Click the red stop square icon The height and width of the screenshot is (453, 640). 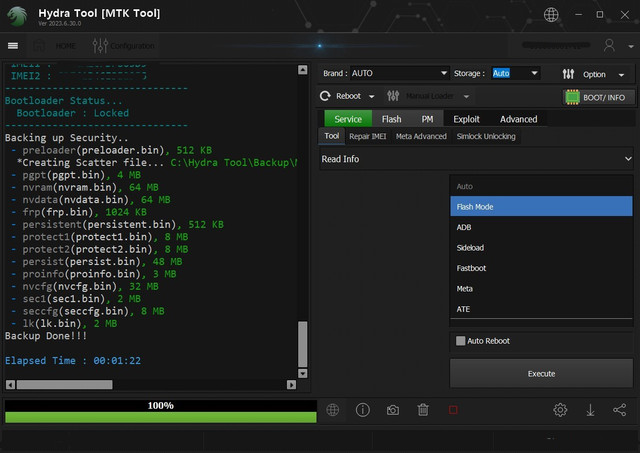coord(453,409)
